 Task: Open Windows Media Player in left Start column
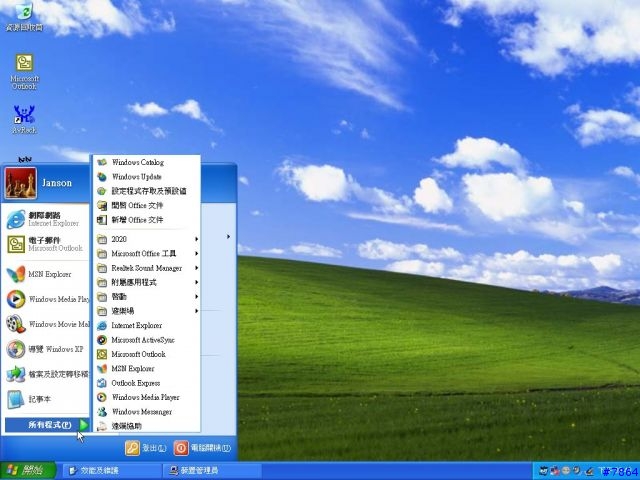coord(46,299)
